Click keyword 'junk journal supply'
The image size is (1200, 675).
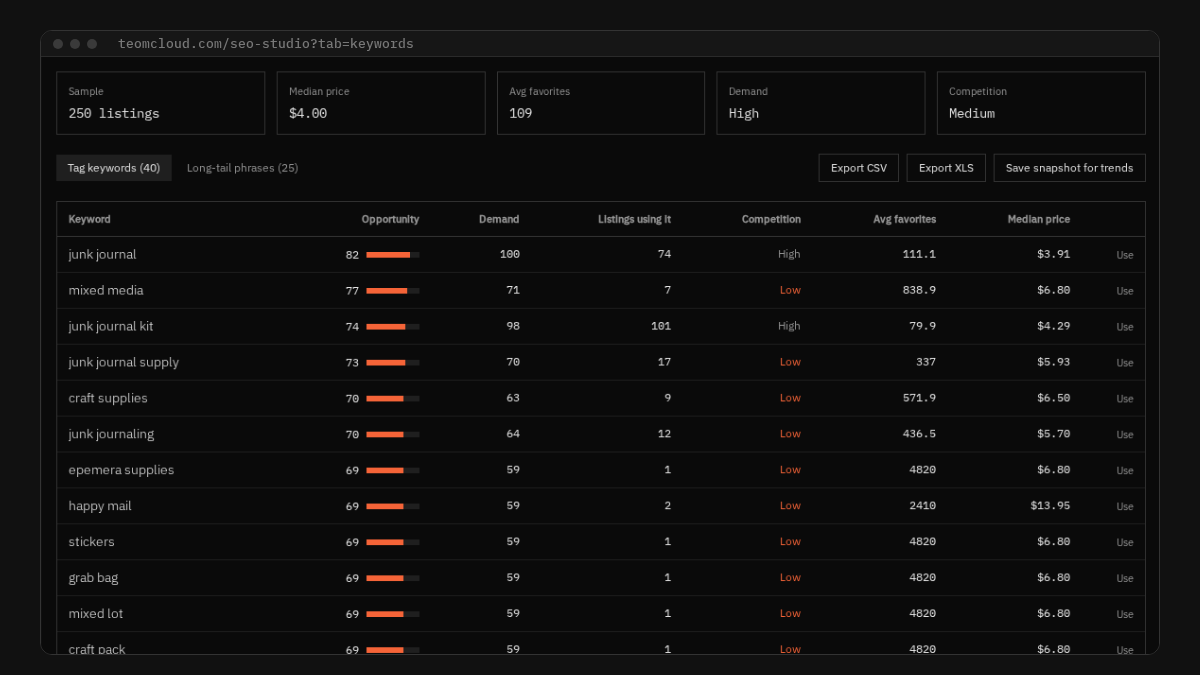pyautogui.click(x=124, y=363)
